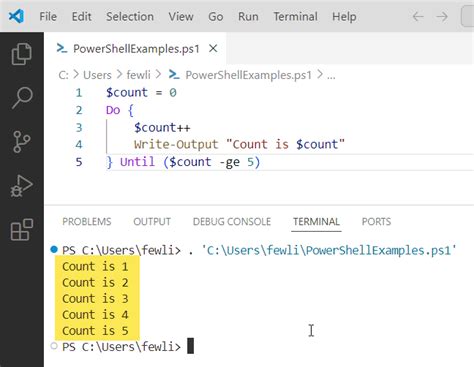This screenshot has height=367, width=474.
Task: Click the 'Do {' code line
Action: [120, 110]
